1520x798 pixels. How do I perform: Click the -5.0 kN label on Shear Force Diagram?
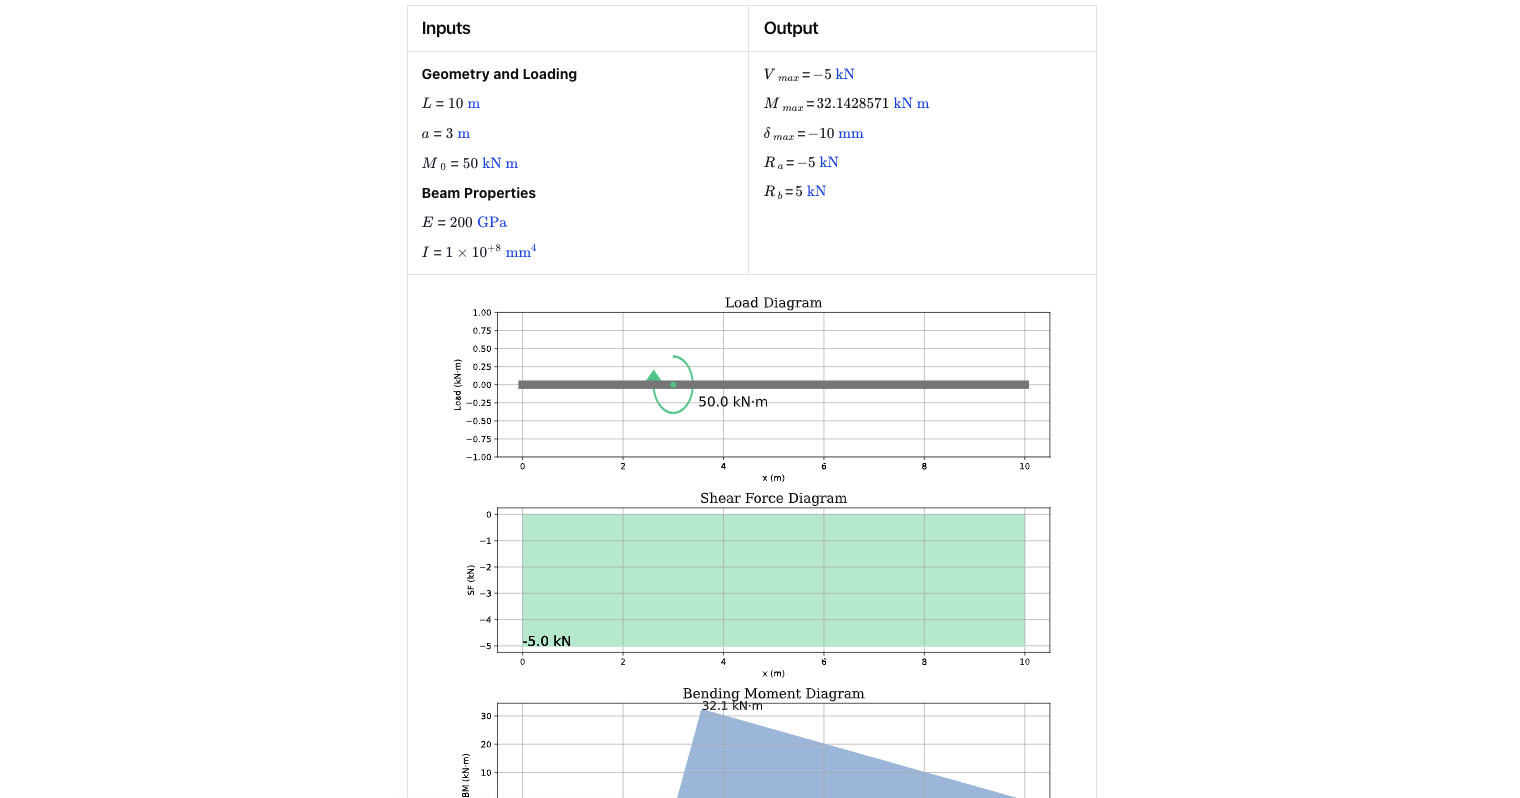(x=545, y=641)
